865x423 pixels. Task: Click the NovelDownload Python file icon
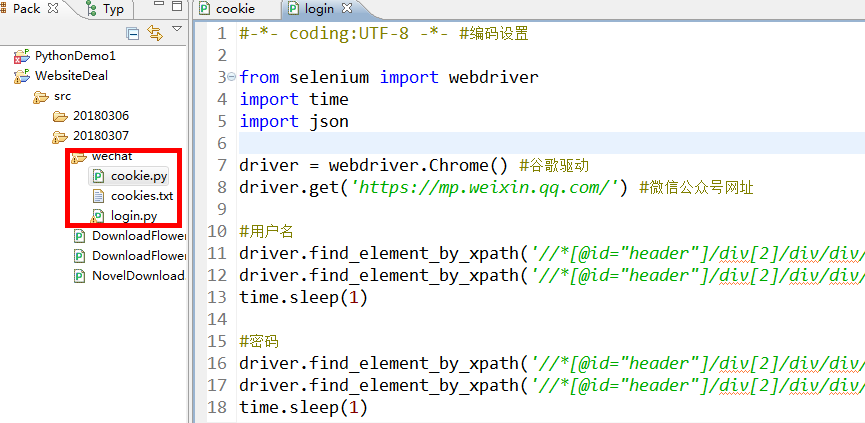coord(81,276)
